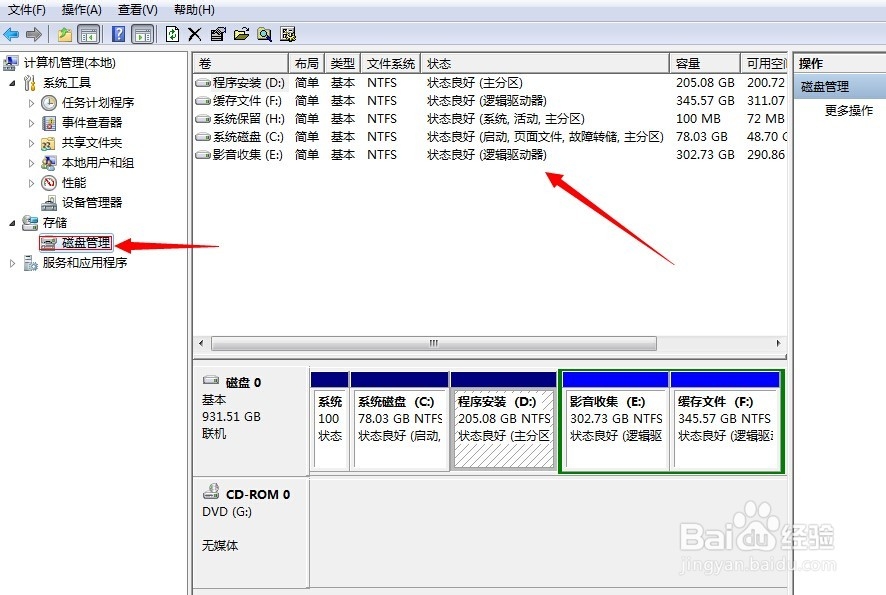Select the CD-ROM 0 drive icon
This screenshot has width=886, height=595.
(211, 492)
